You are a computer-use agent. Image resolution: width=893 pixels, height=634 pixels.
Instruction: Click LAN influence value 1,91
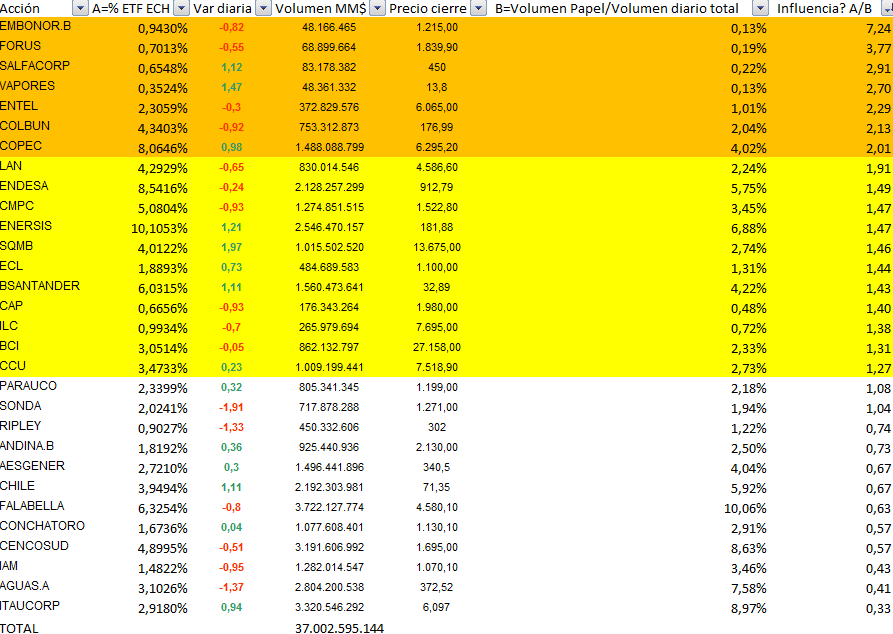(x=878, y=168)
